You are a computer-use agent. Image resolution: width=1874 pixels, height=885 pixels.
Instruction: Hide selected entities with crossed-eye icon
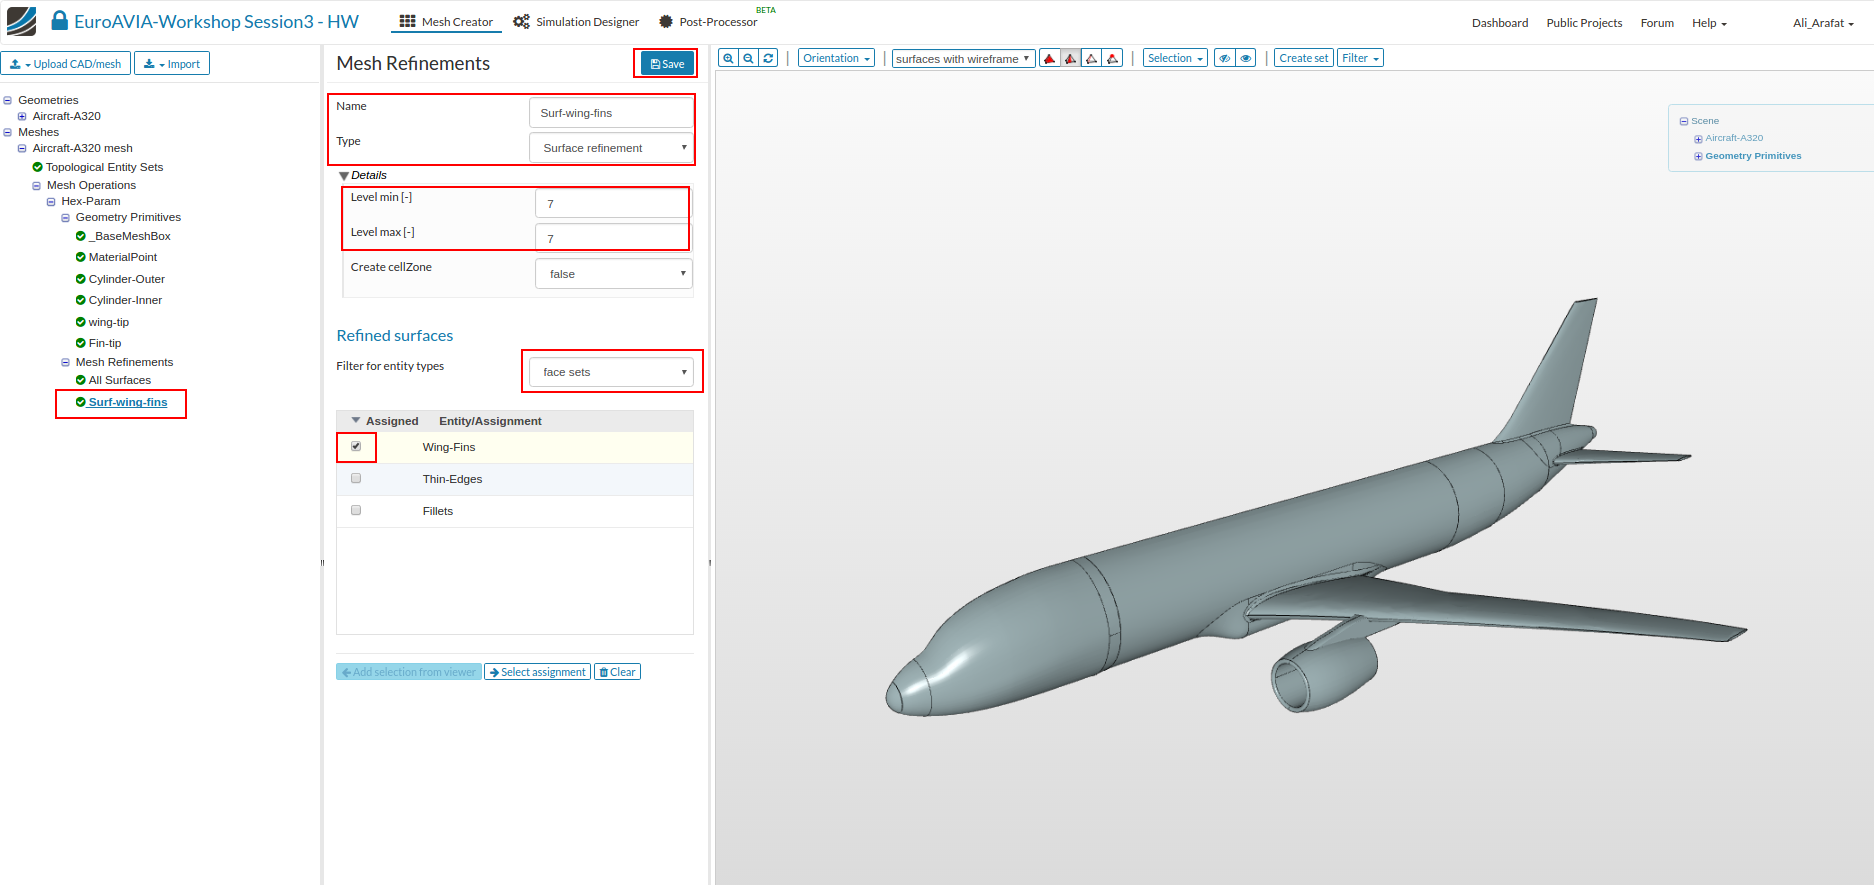[1224, 58]
